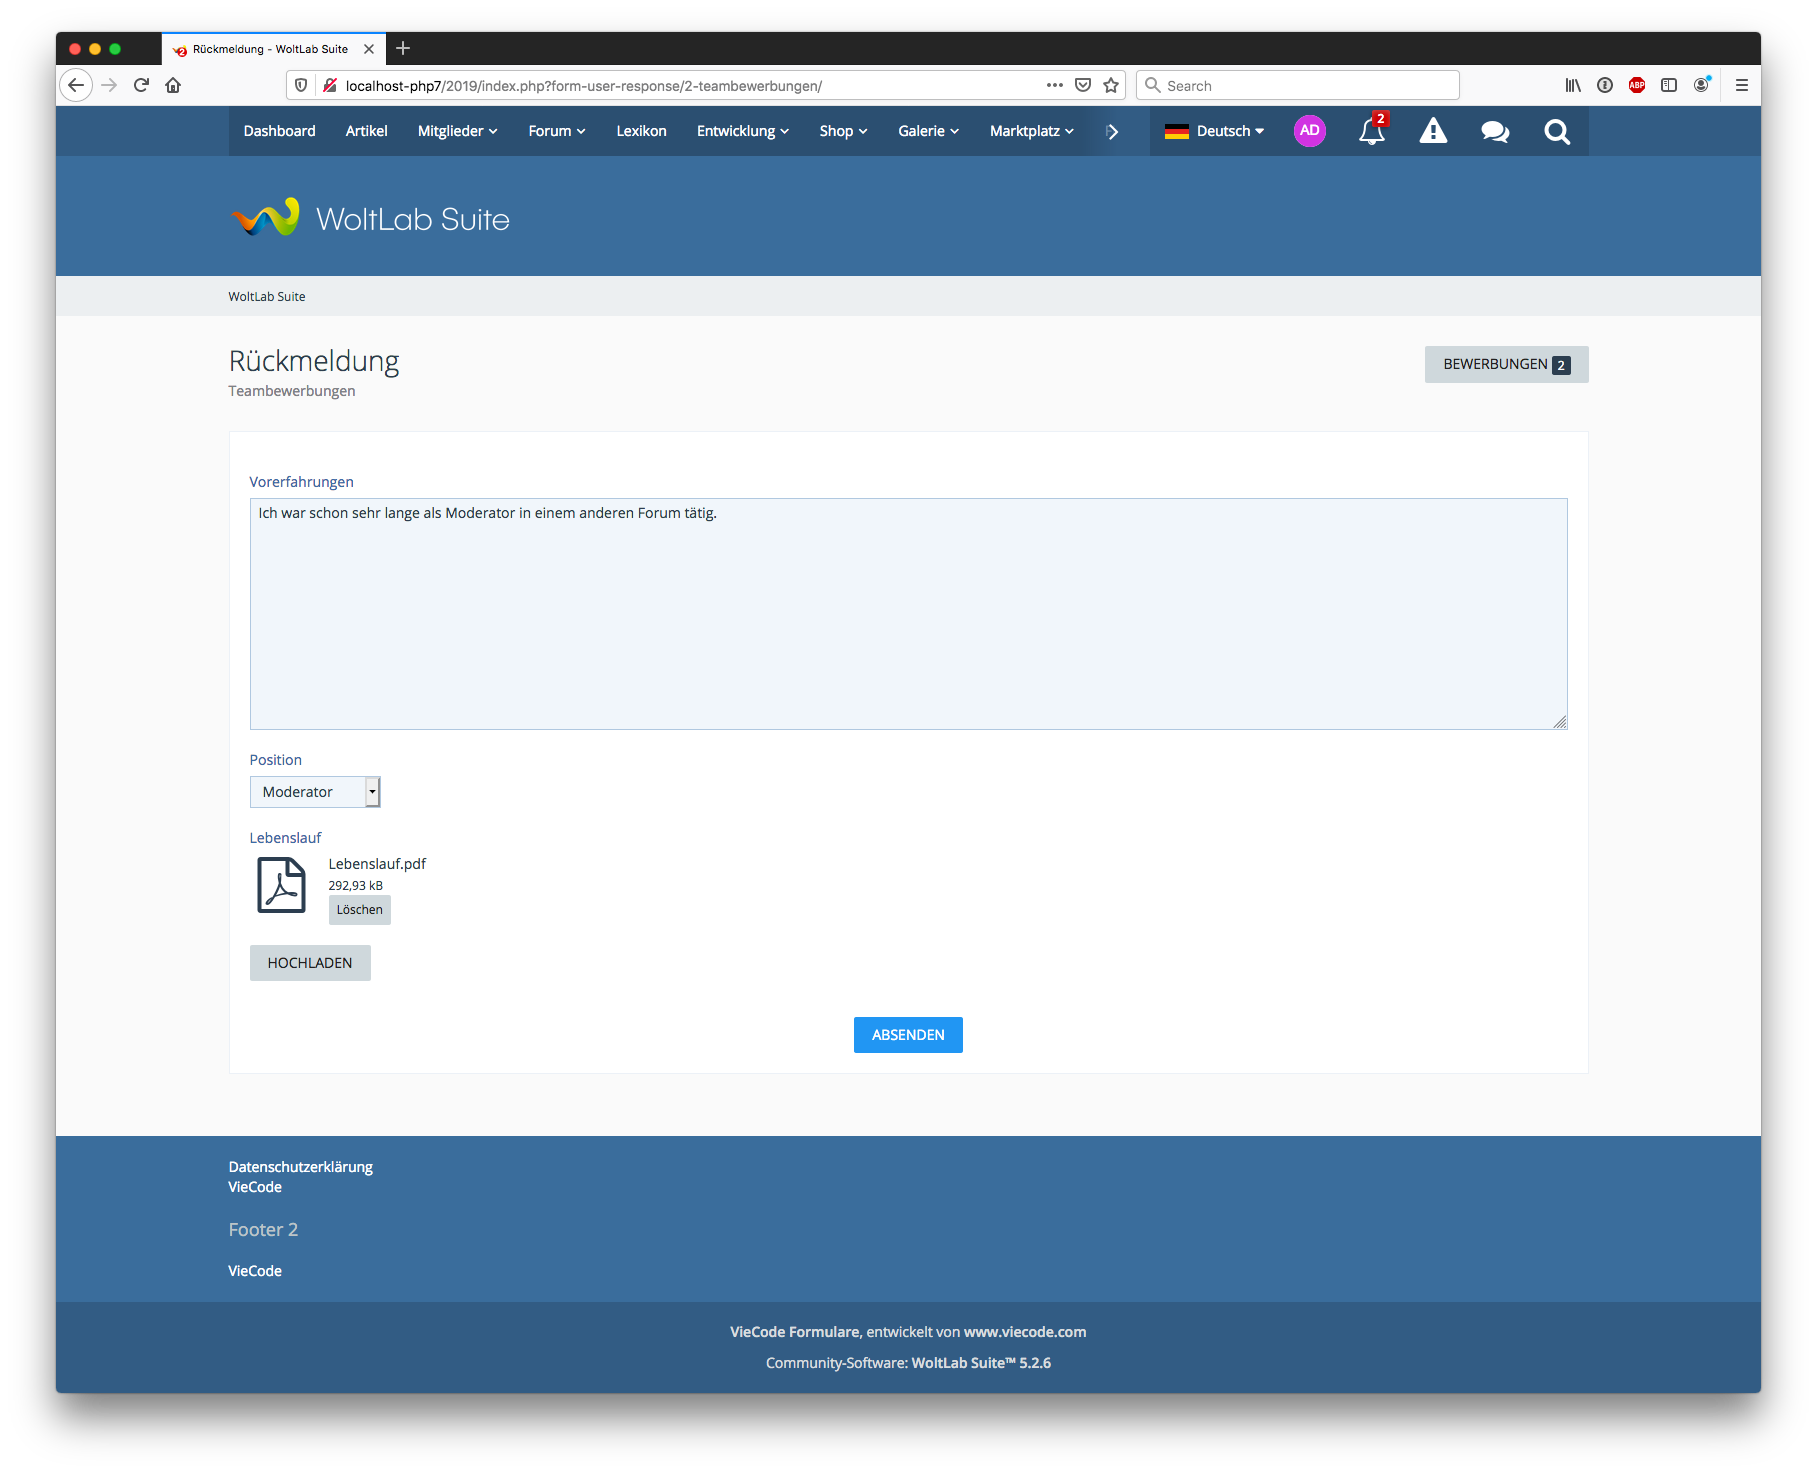Delete the uploaded file with Löschen

[359, 910]
